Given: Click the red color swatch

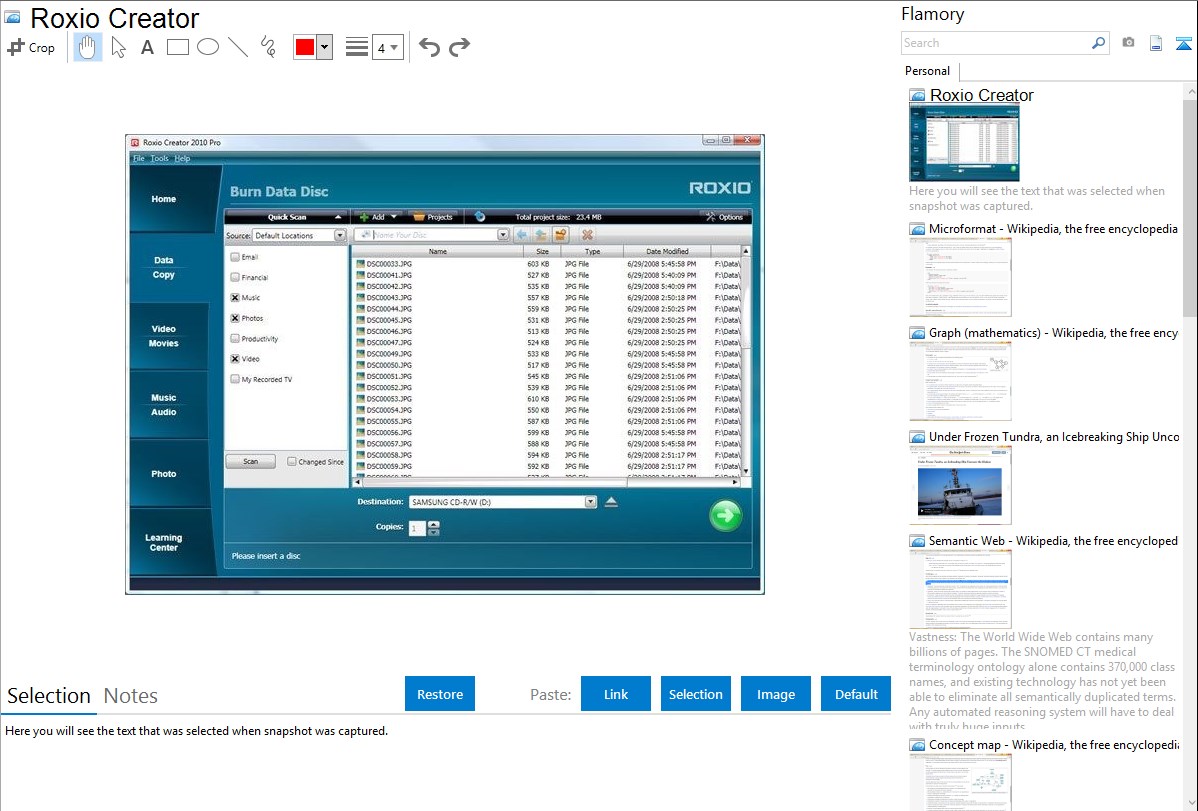Looking at the screenshot, I should [305, 47].
